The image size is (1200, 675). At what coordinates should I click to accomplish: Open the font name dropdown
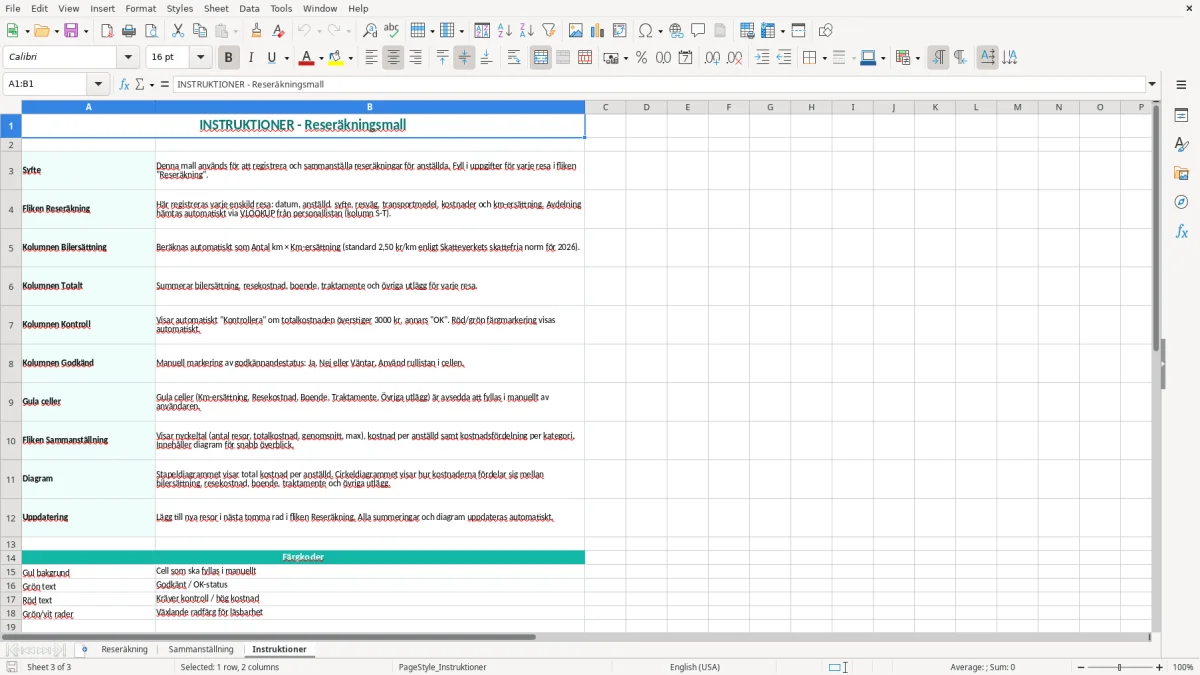click(127, 58)
